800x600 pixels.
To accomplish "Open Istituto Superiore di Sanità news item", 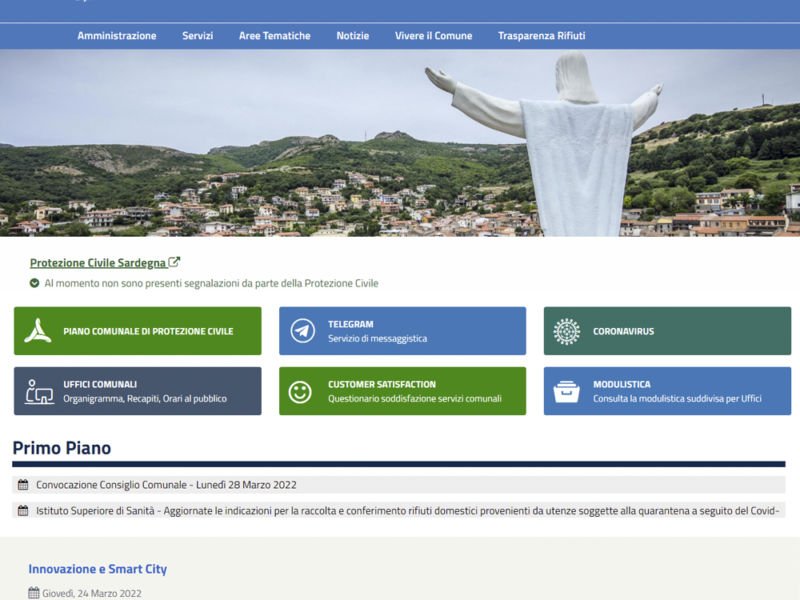I will pos(398,511).
